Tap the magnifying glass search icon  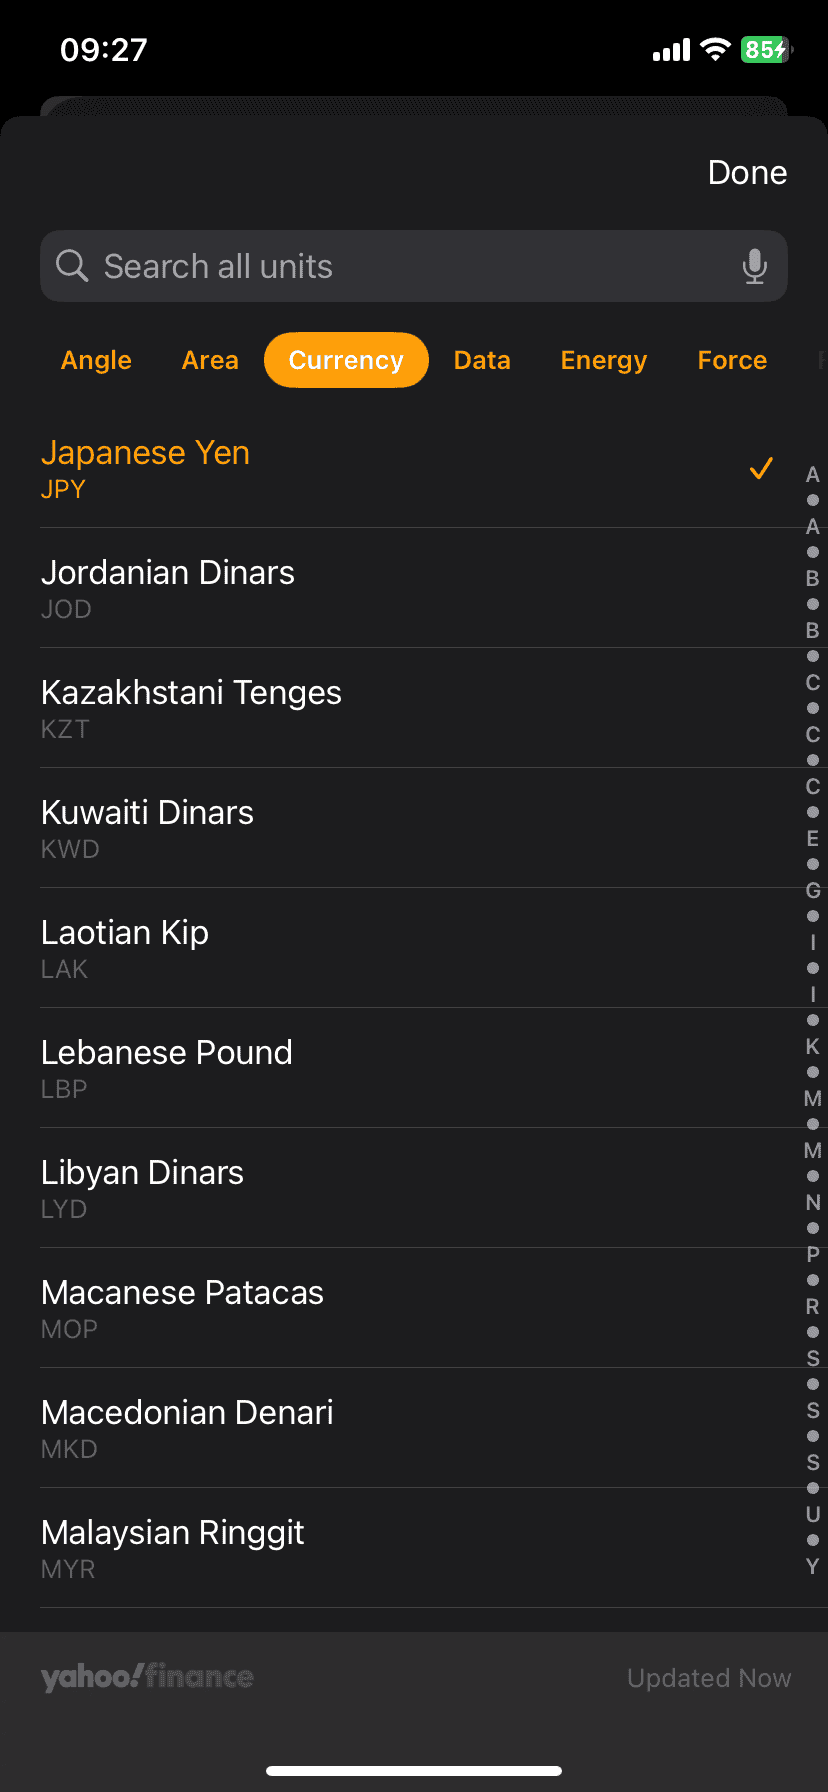[x=72, y=266]
